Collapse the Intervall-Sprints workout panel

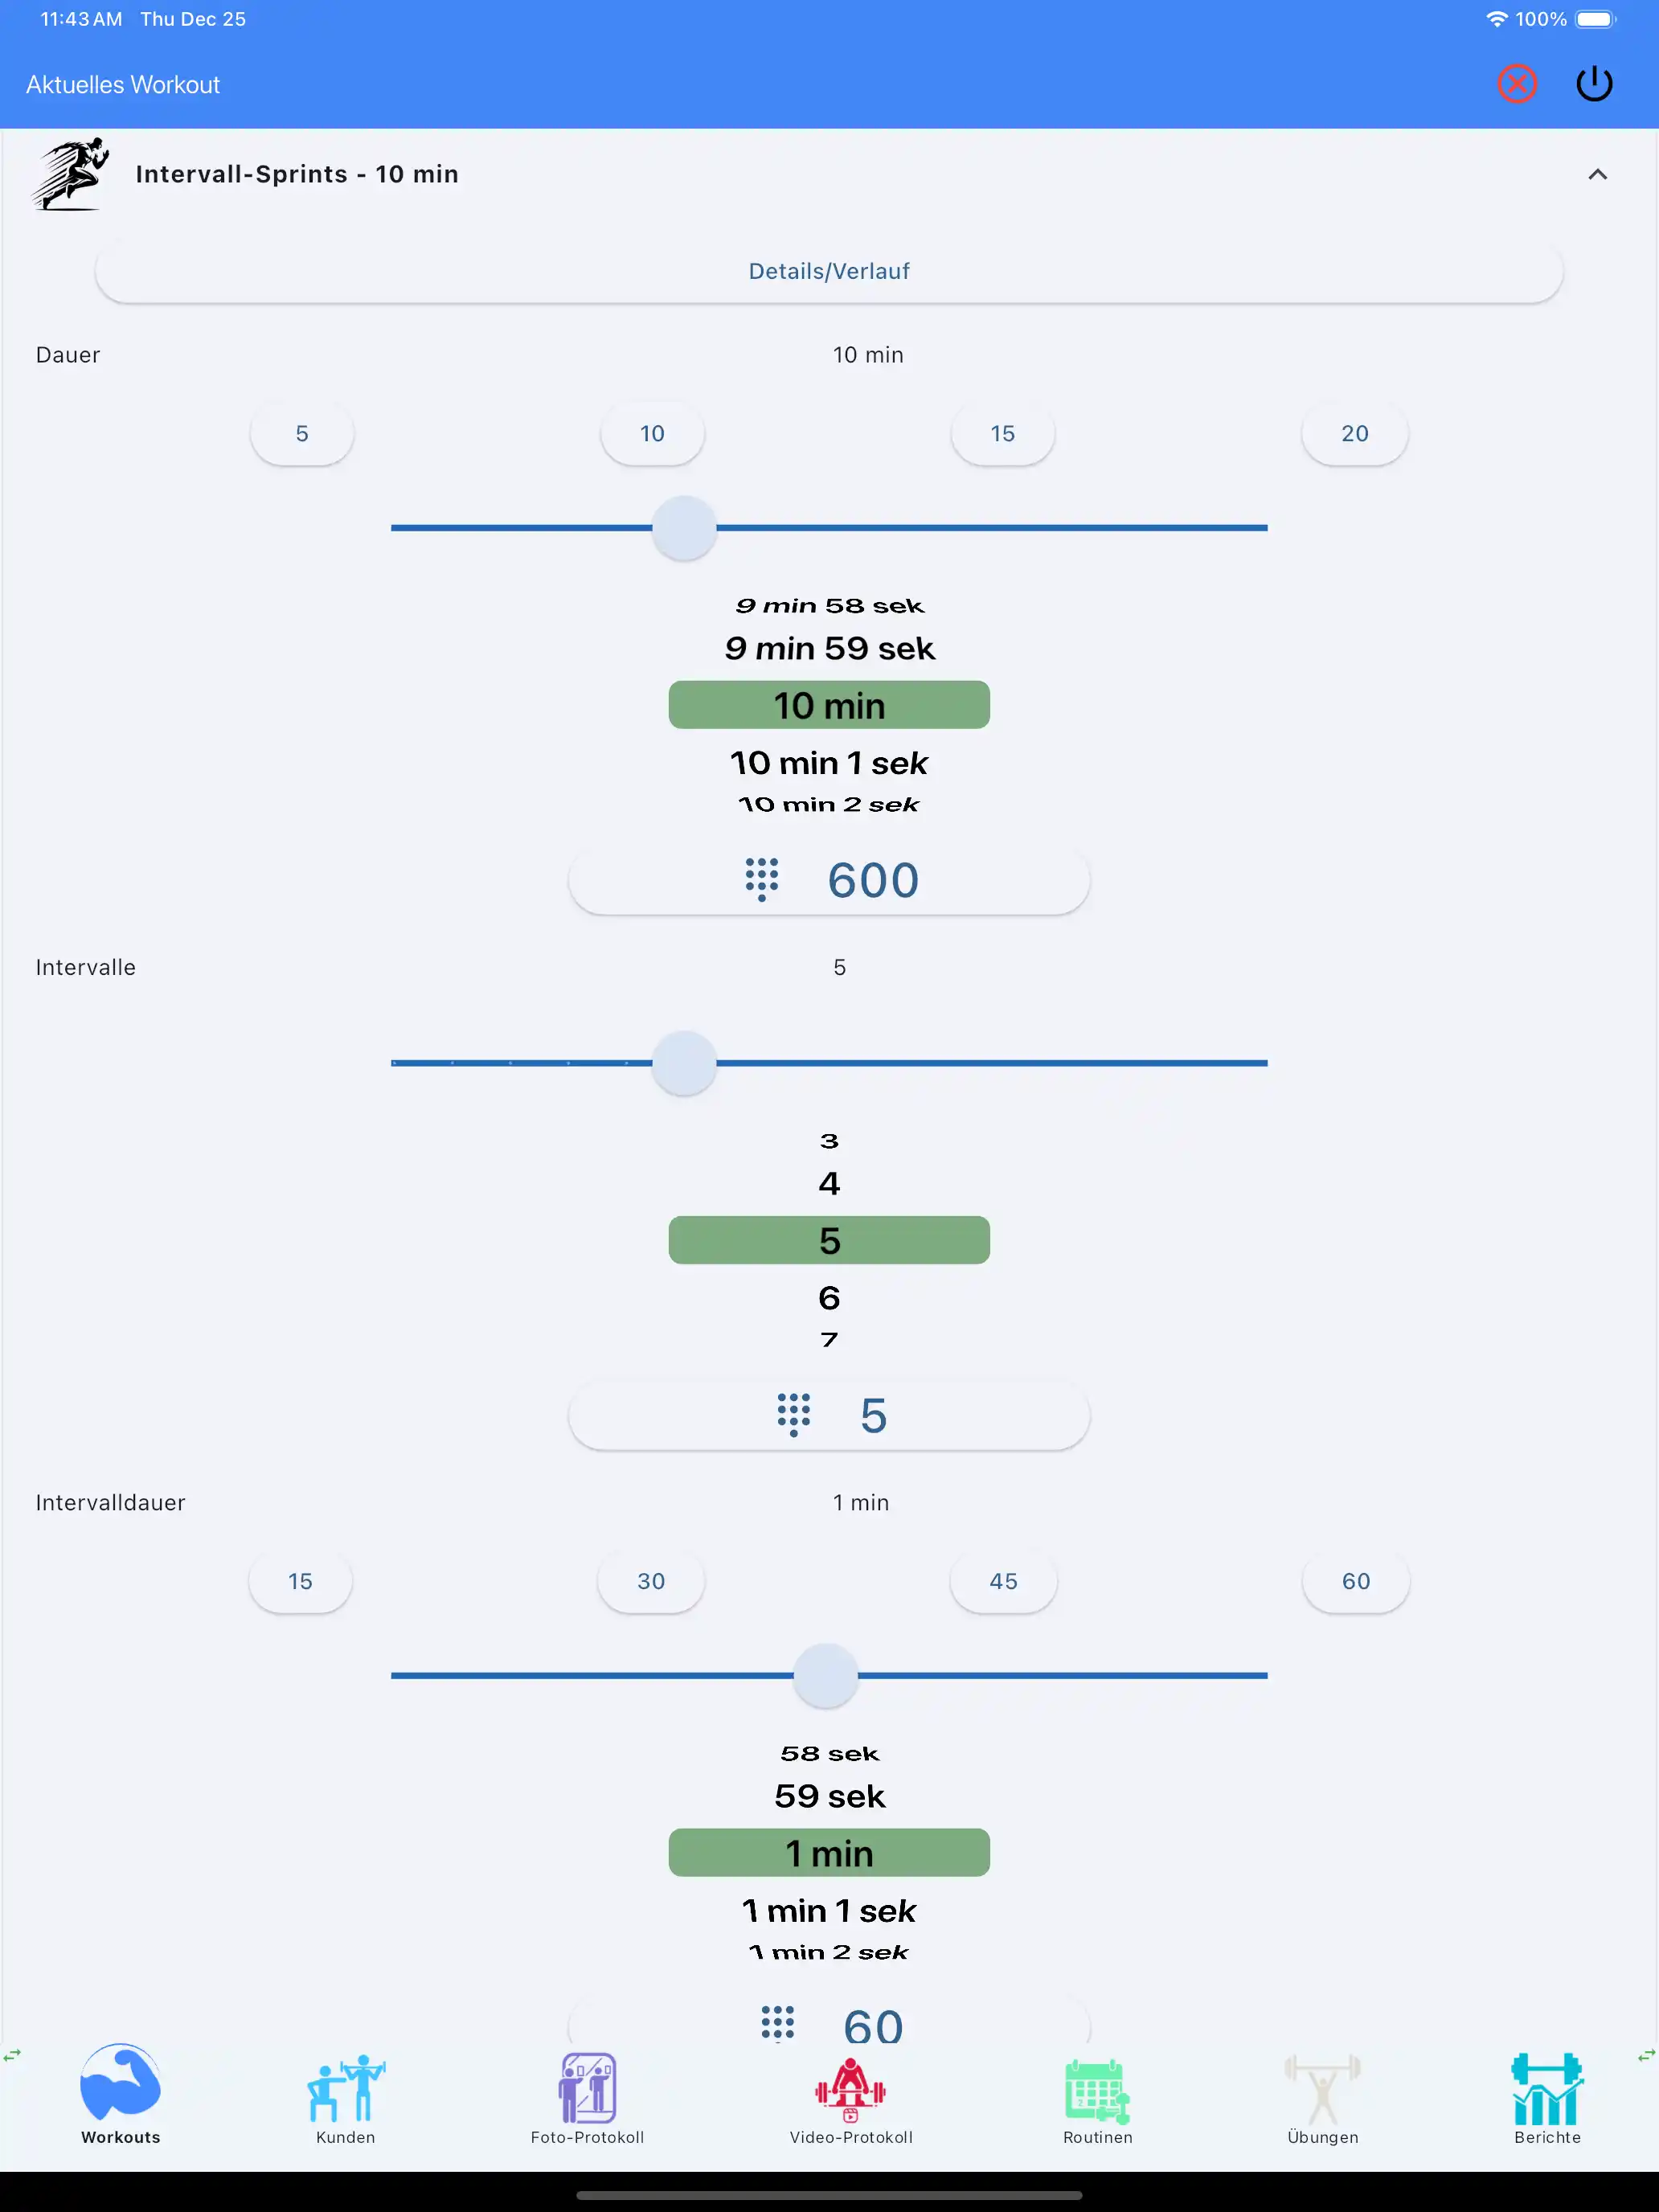1597,173
